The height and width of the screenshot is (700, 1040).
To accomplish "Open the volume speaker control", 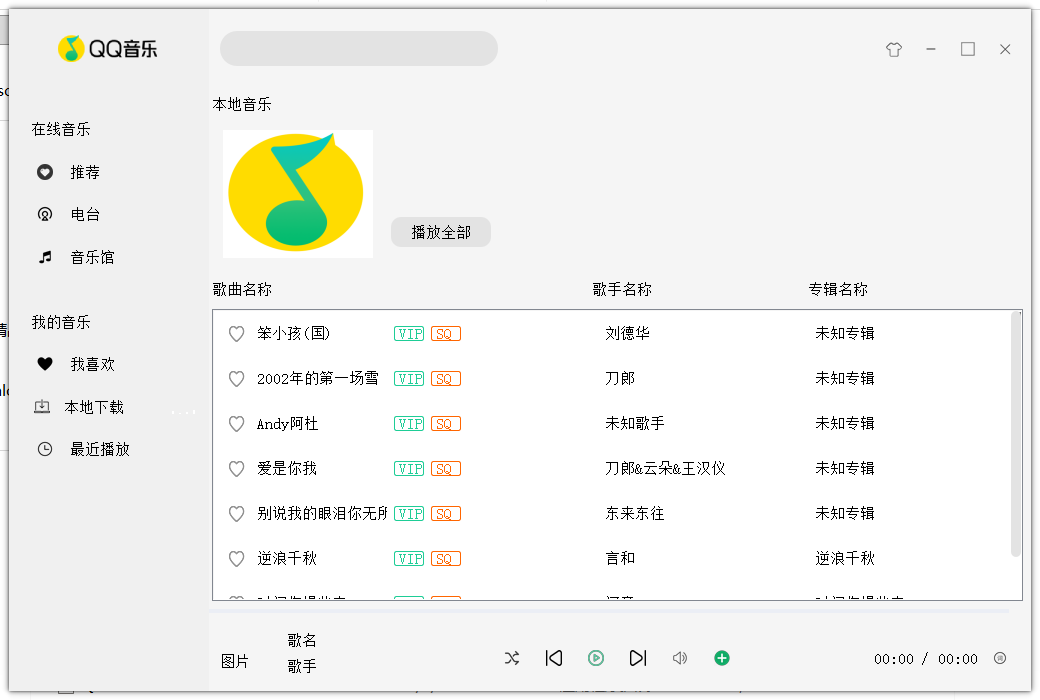I will pyautogui.click(x=680, y=658).
